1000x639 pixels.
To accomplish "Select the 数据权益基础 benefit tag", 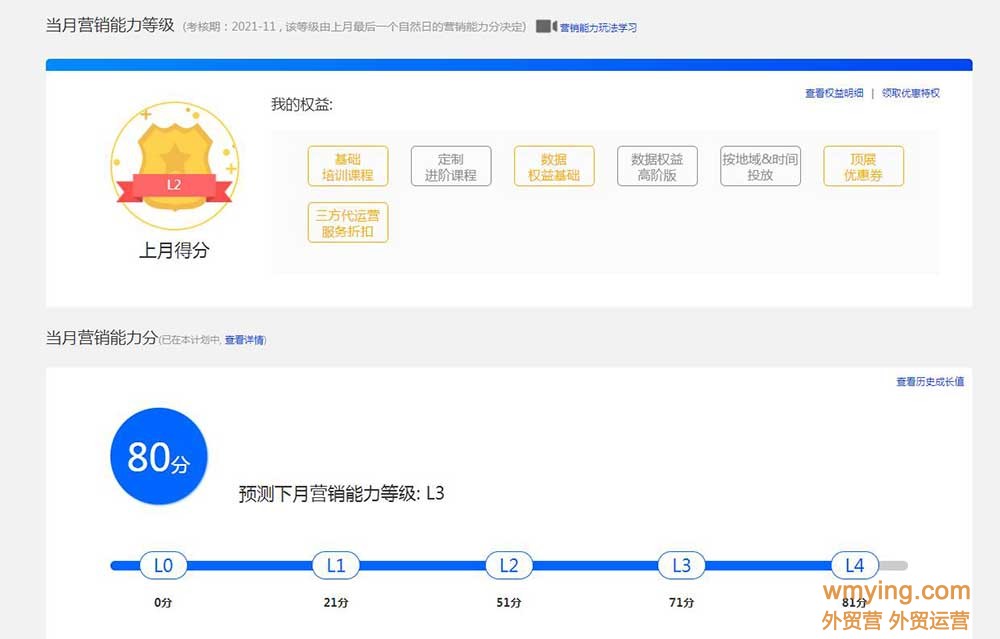I will point(554,166).
